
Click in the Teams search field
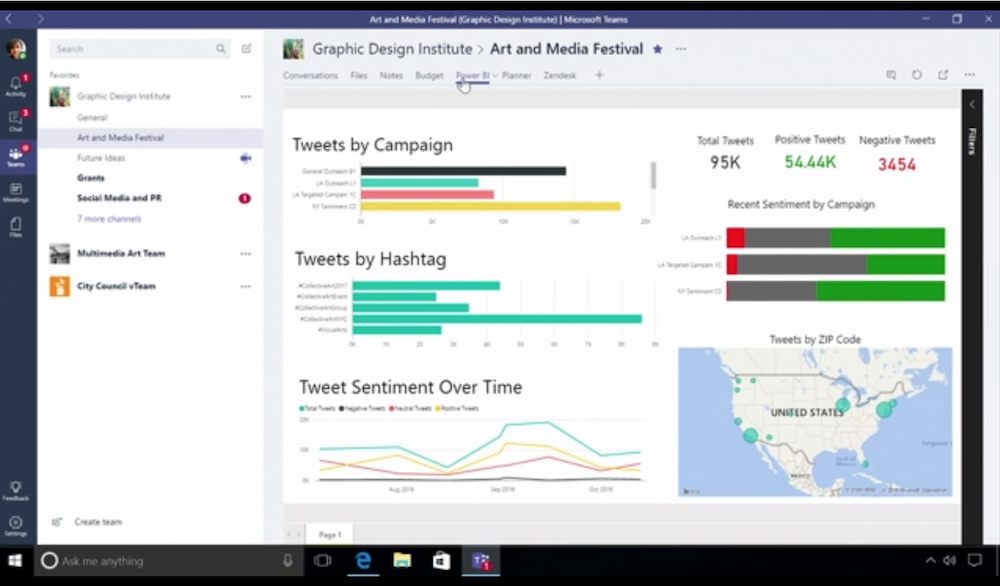click(140, 48)
